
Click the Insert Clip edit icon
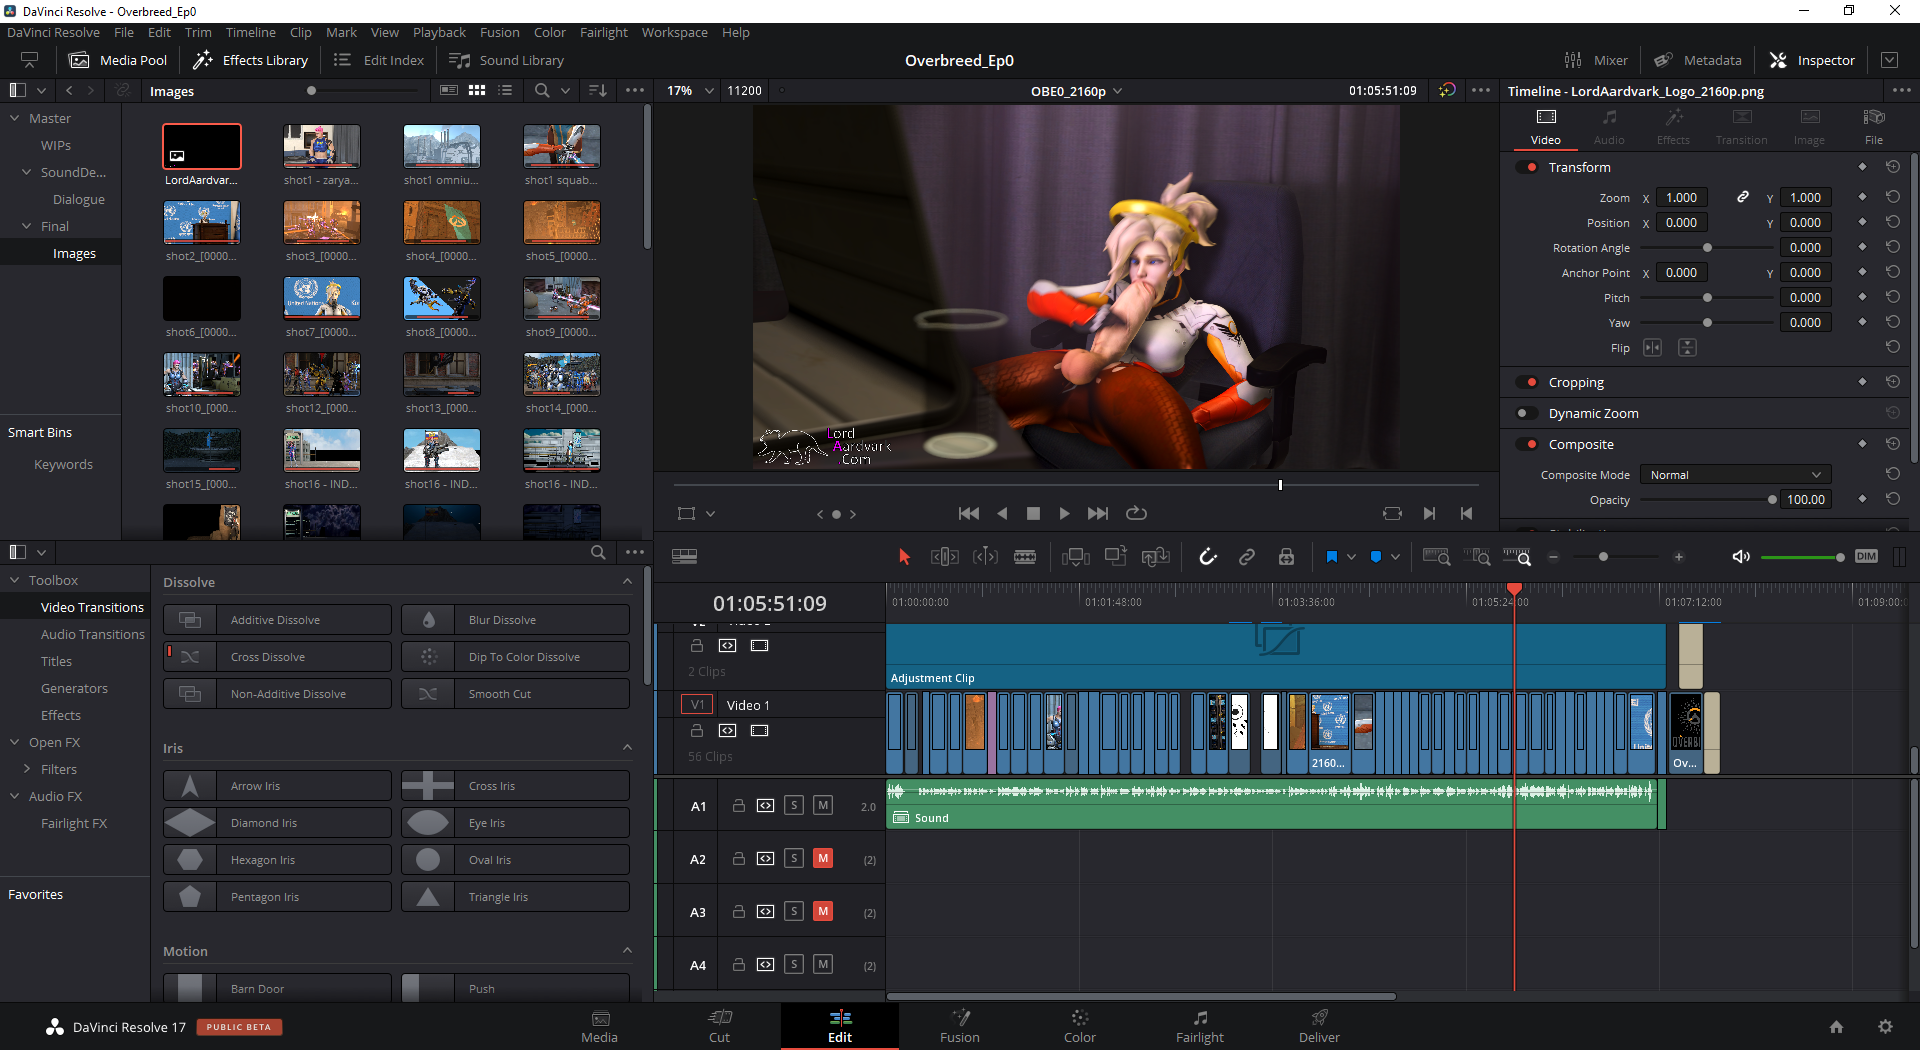pyautogui.click(x=1076, y=557)
